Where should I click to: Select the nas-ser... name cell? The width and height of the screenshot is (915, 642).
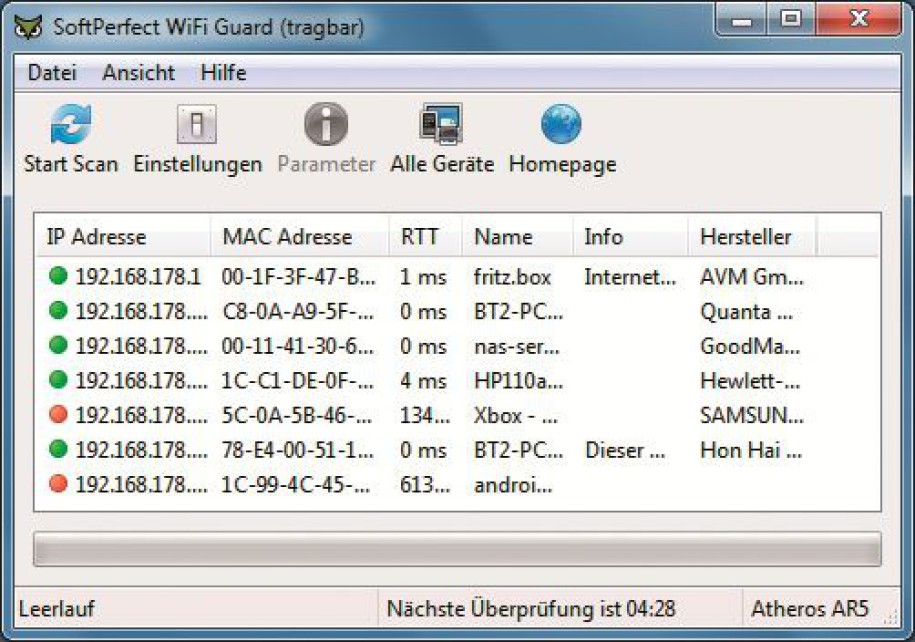pos(517,346)
